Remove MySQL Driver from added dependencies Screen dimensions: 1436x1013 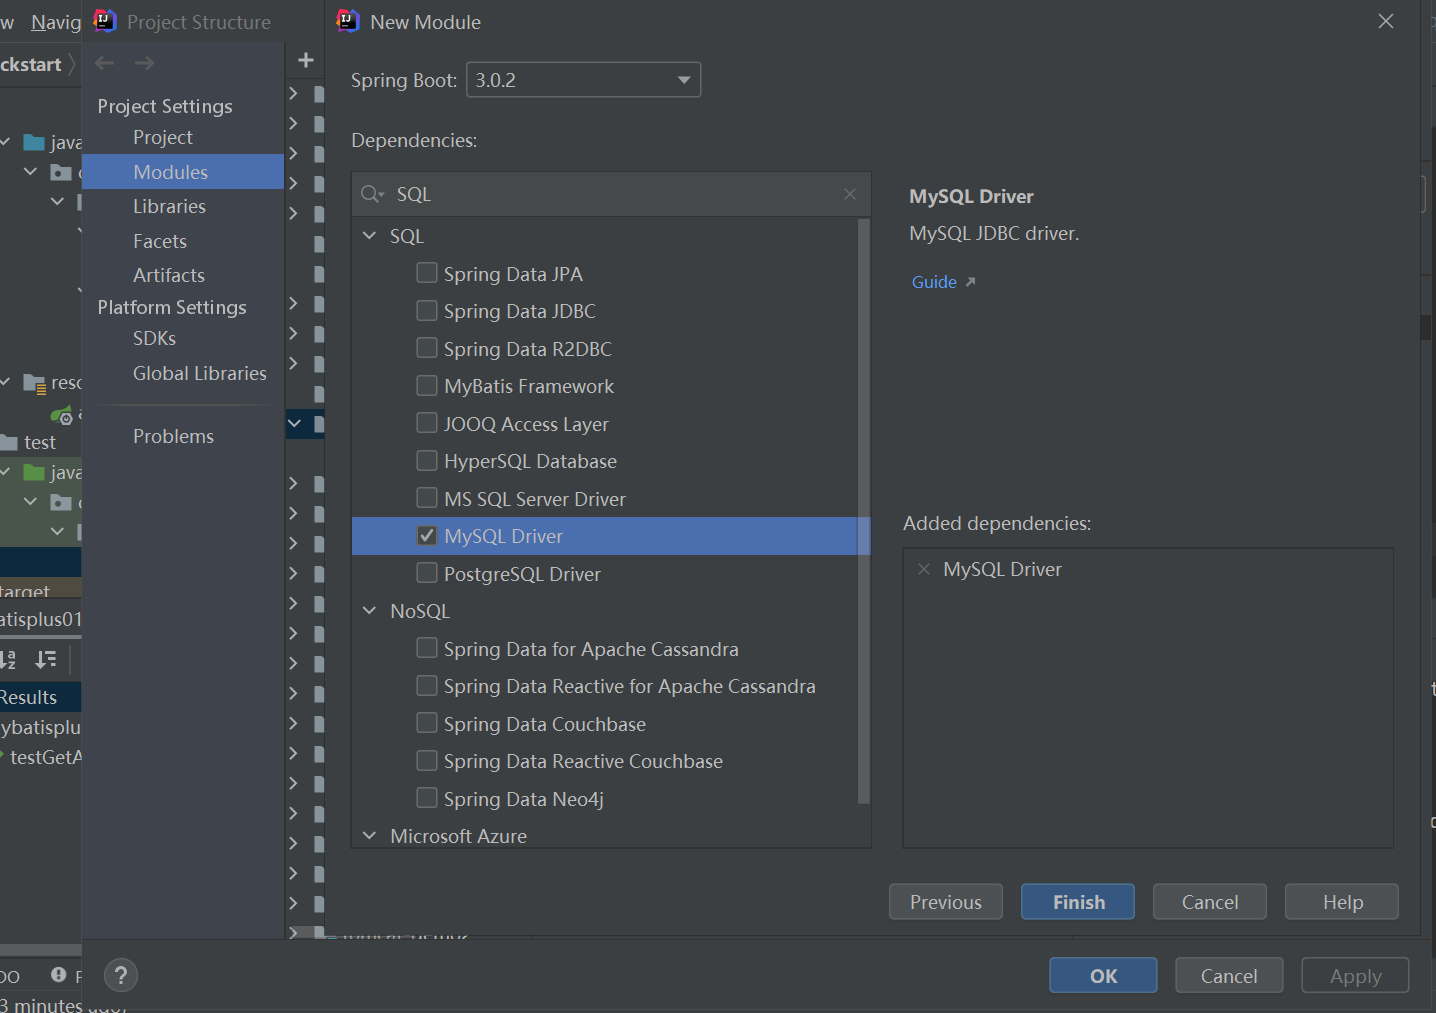click(x=924, y=569)
